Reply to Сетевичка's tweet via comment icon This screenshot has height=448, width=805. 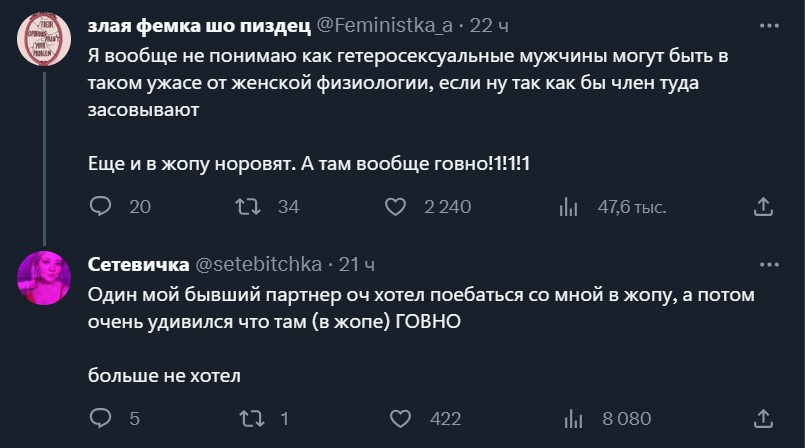point(100,418)
